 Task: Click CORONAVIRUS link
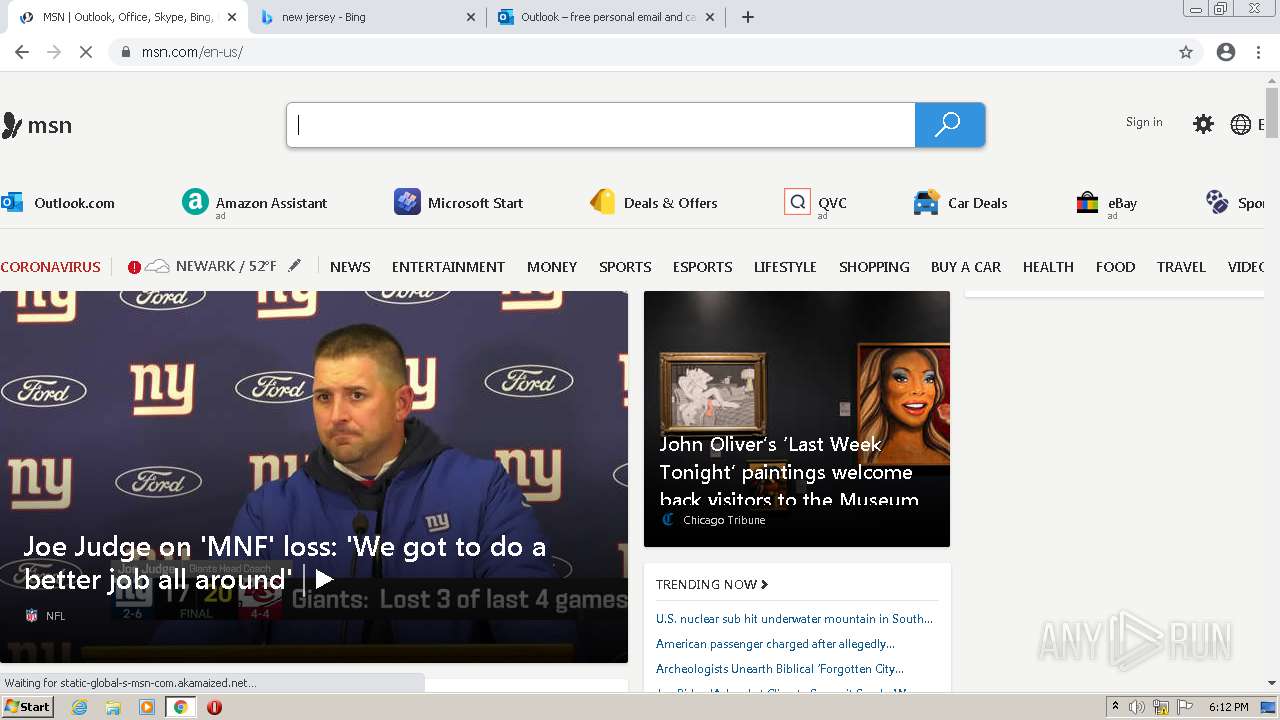pyautogui.click(x=50, y=267)
